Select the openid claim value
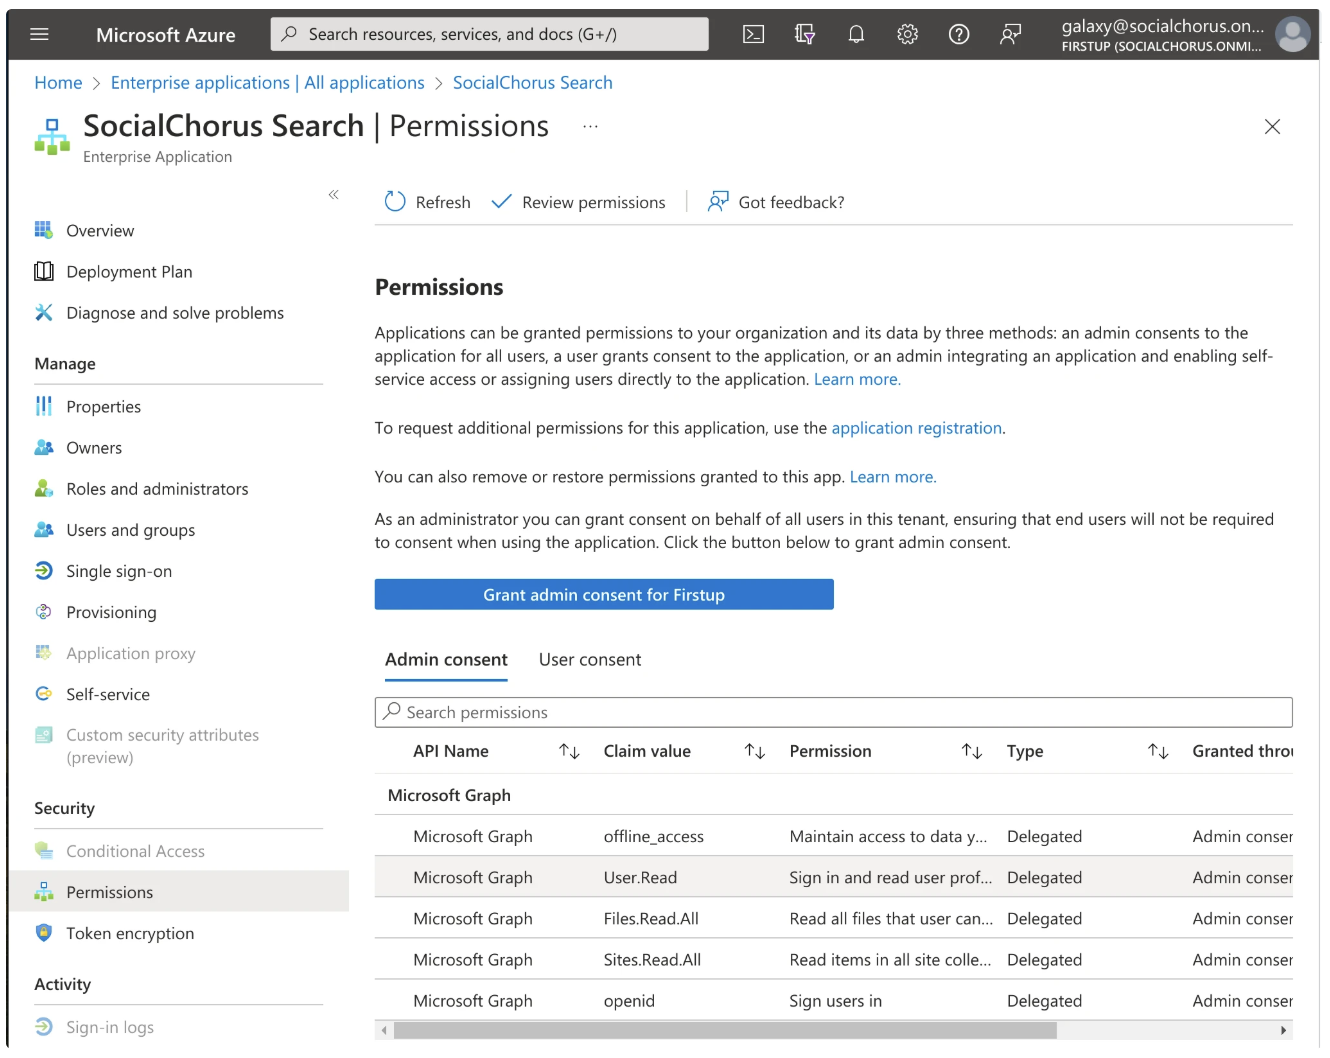Image resolution: width=1330 pixels, height=1058 pixels. pyautogui.click(x=629, y=1001)
